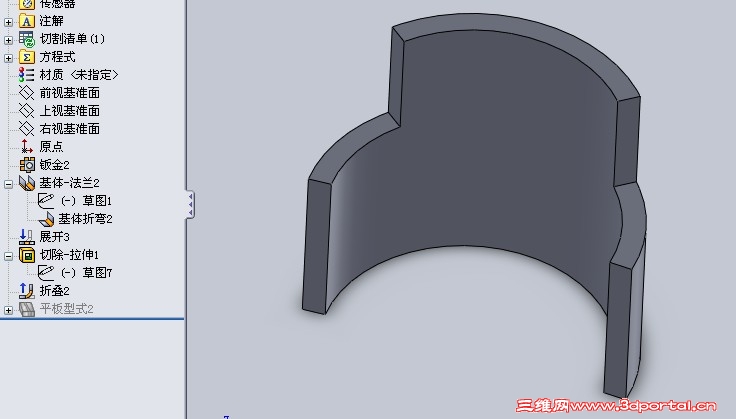Collapse the 基体-法兰2 feature
The width and height of the screenshot is (736, 419).
point(8,184)
